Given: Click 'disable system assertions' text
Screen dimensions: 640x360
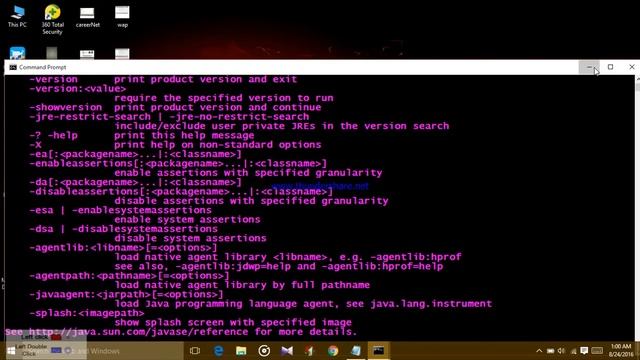Looking at the screenshot, I should pyautogui.click(x=190, y=238).
